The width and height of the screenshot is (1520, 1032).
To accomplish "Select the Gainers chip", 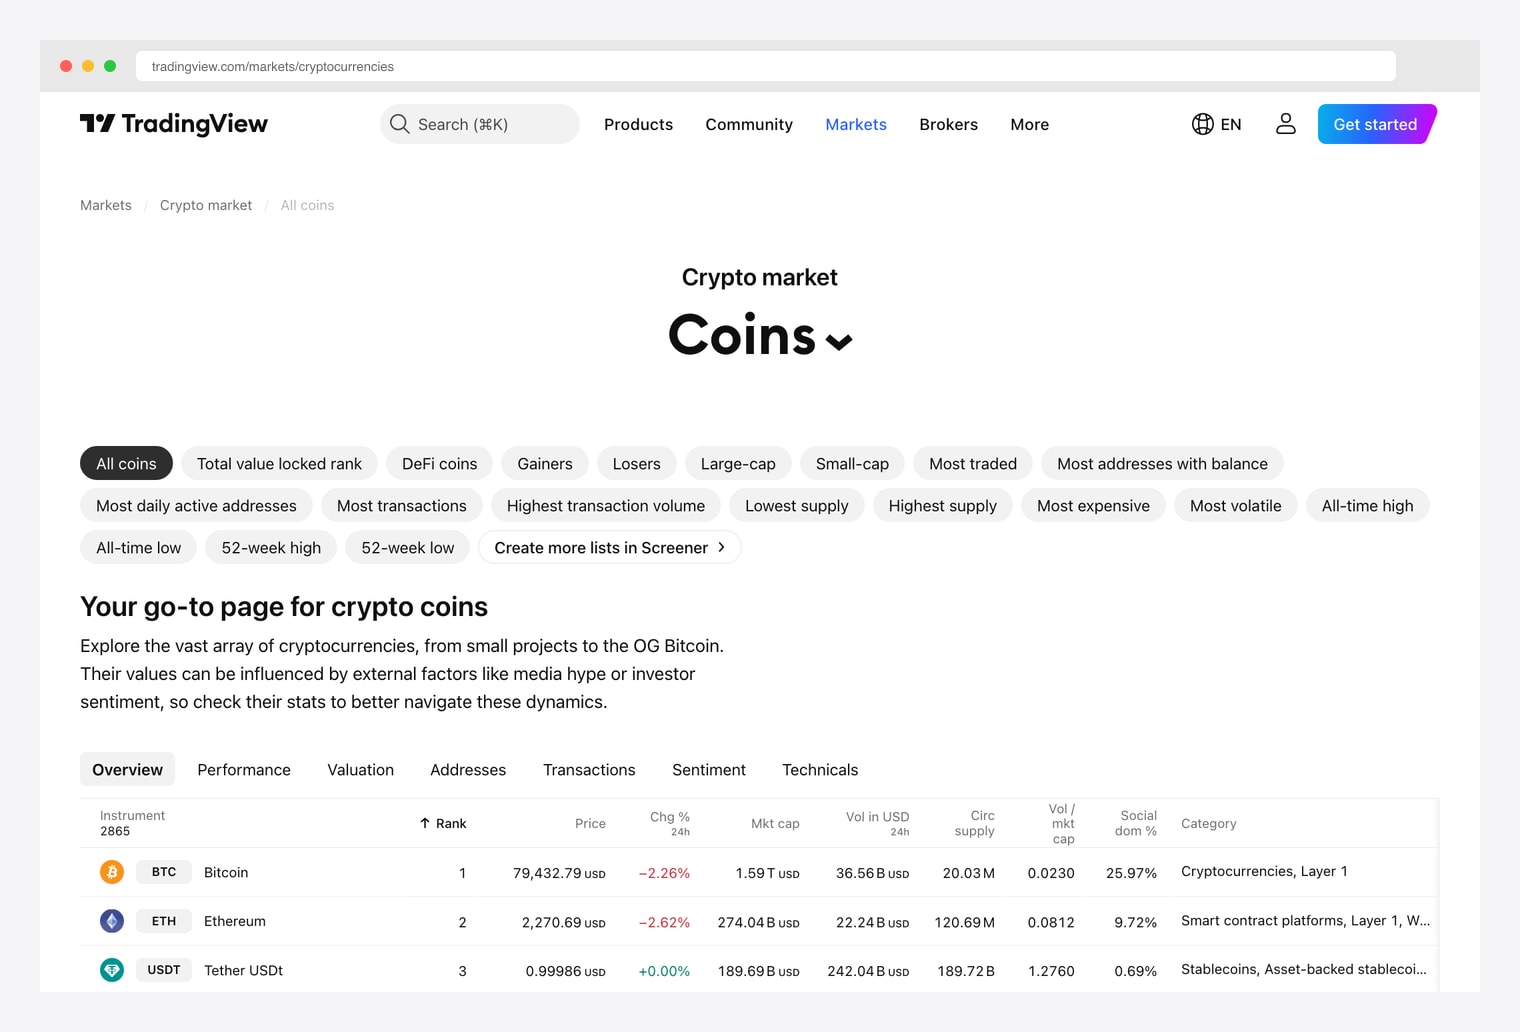I will coord(545,464).
